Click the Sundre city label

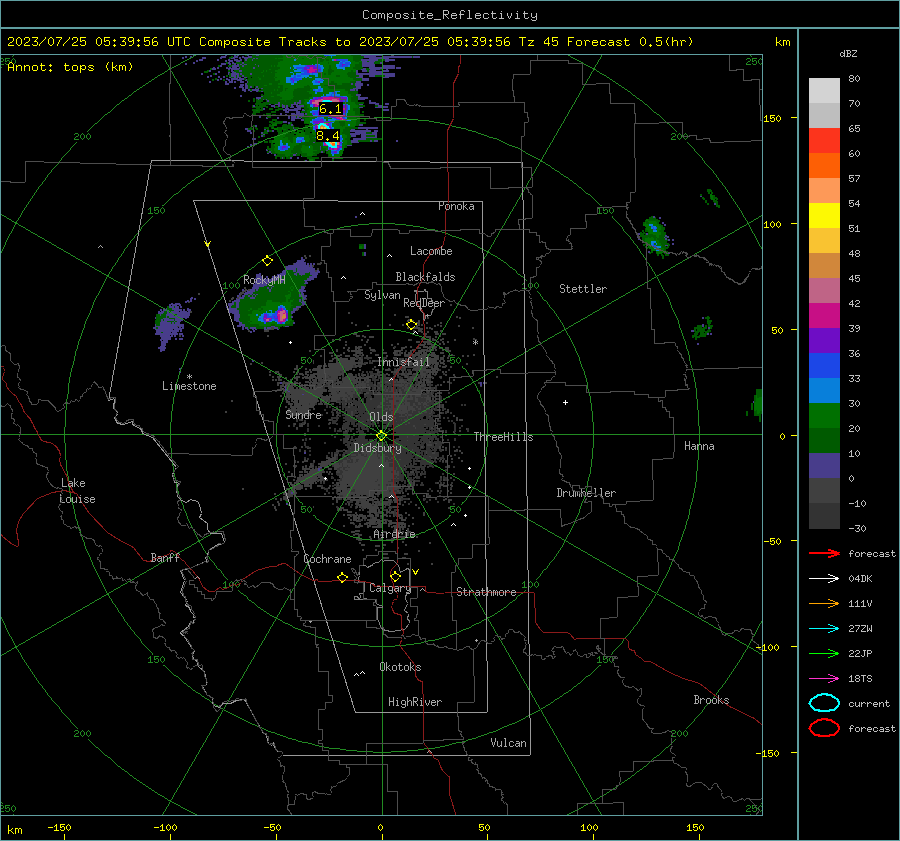(303, 414)
